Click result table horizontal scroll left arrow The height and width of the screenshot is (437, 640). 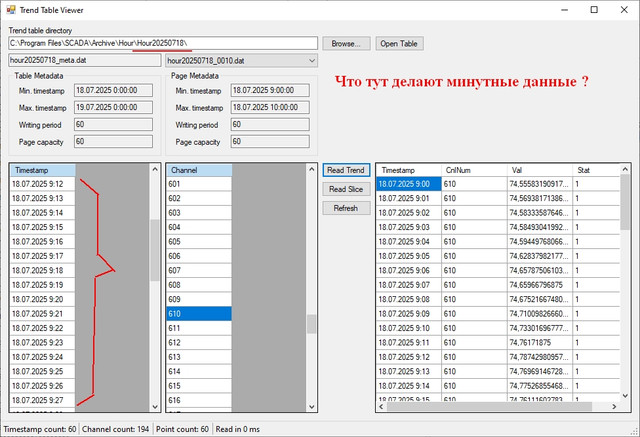pos(381,406)
